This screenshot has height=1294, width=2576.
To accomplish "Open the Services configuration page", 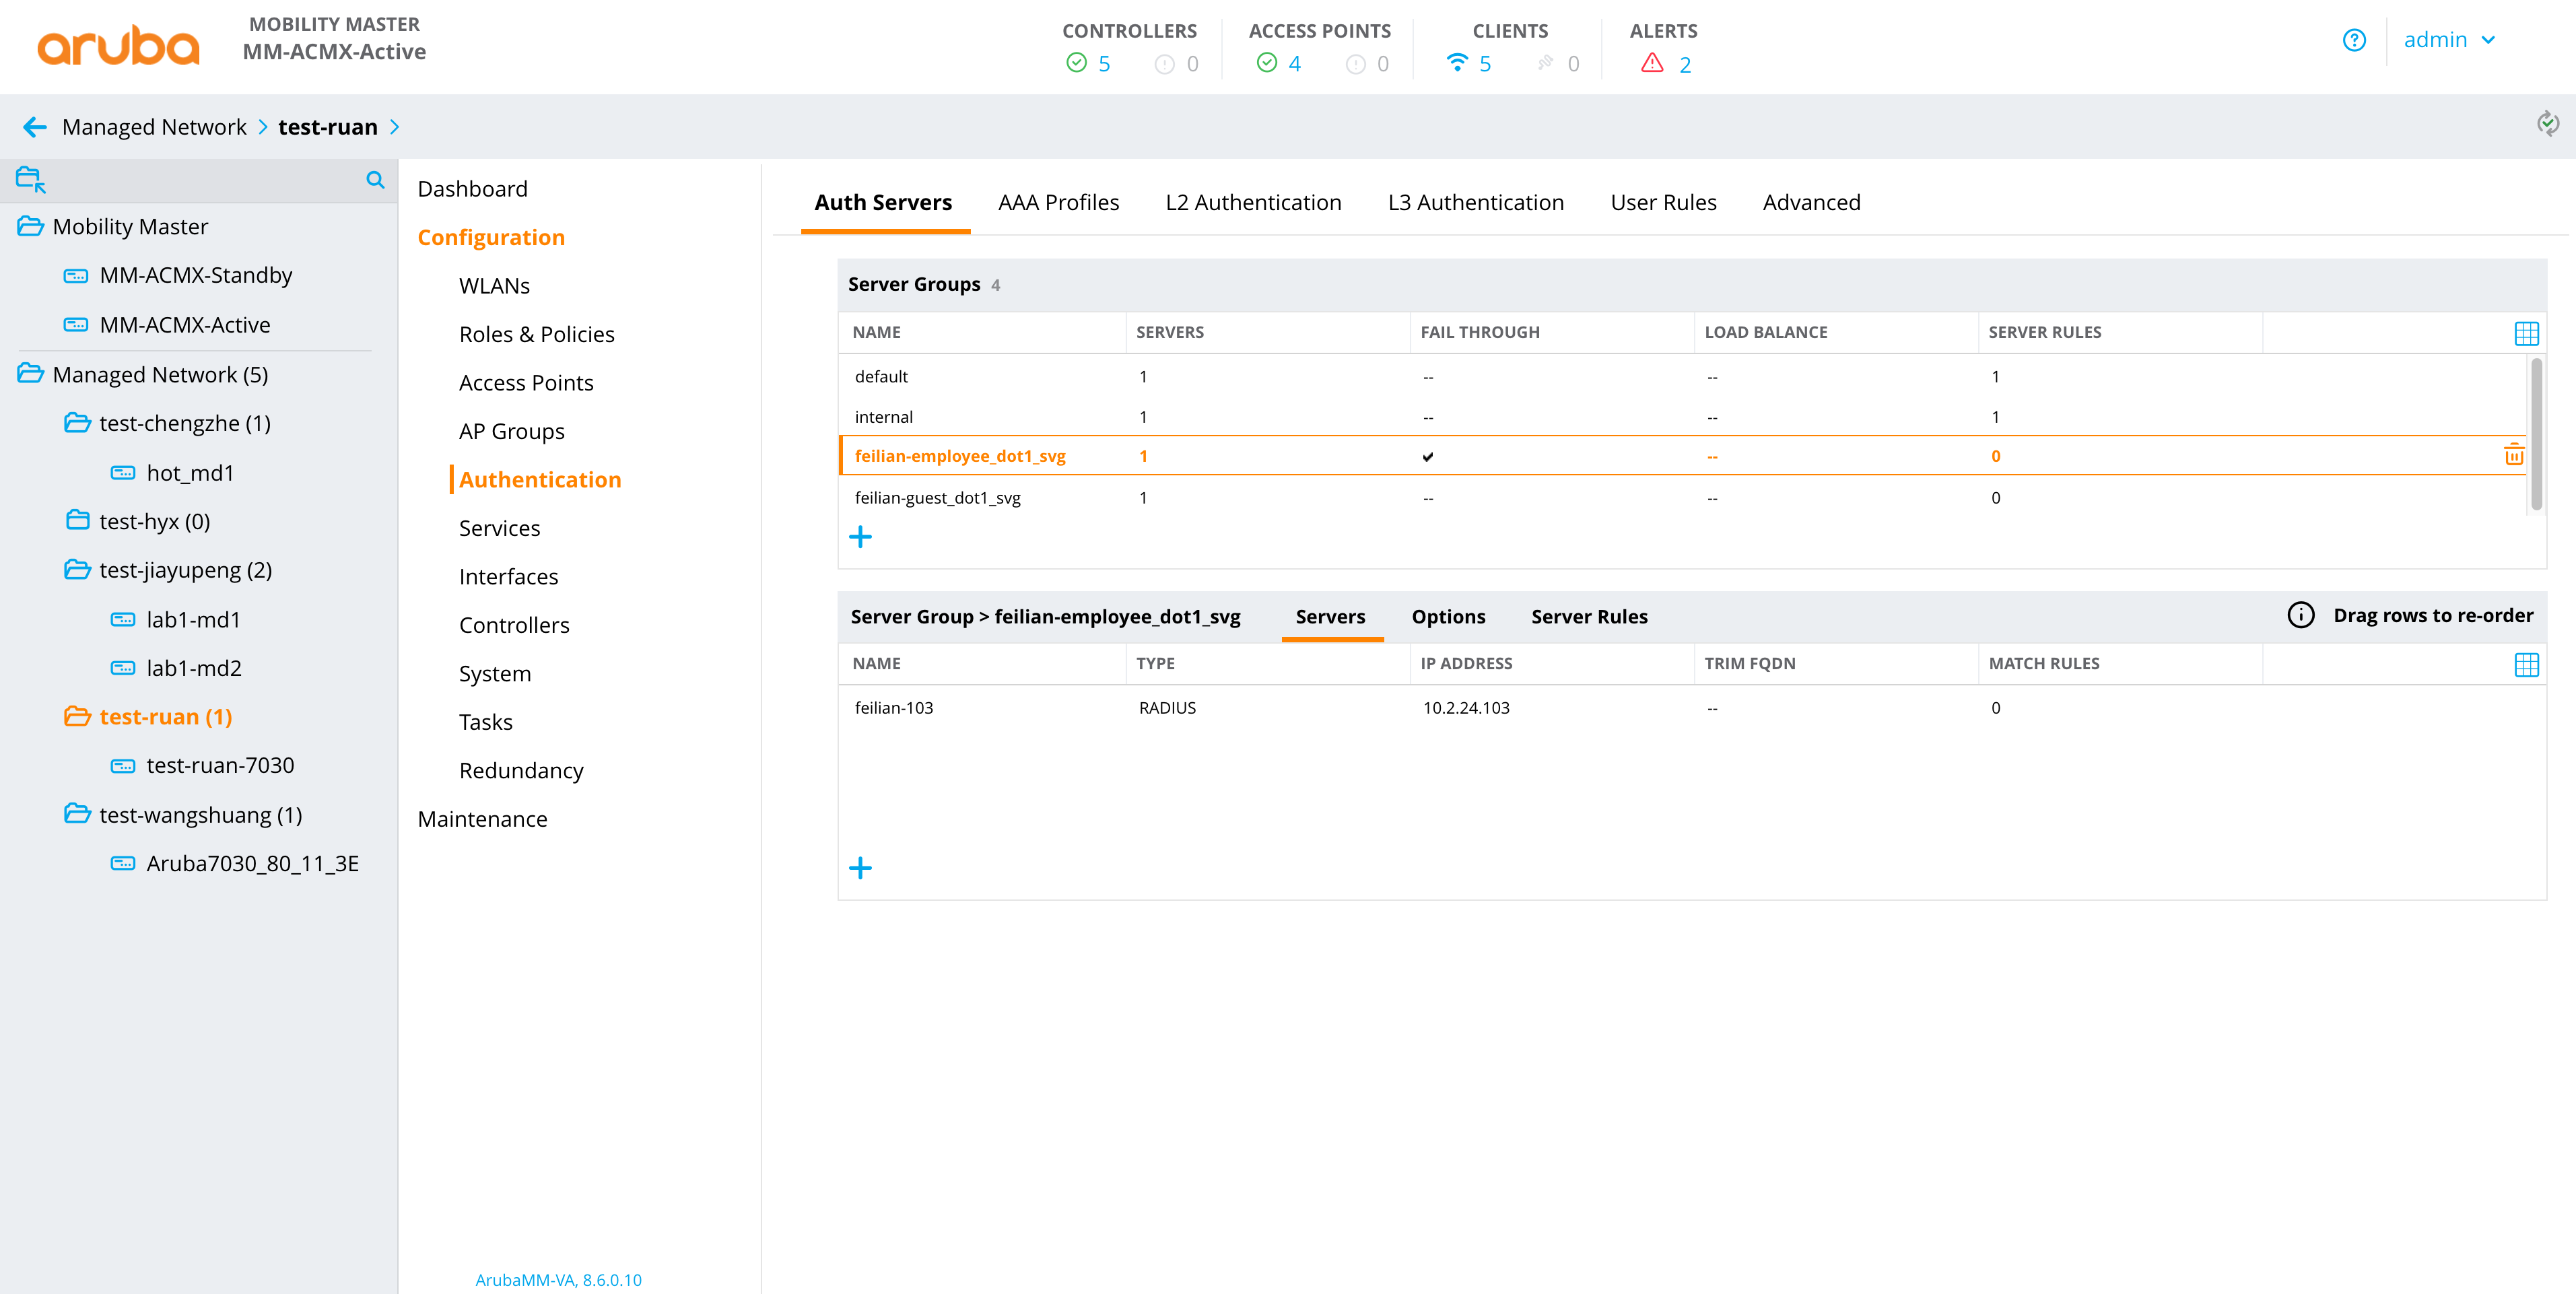I will coord(499,528).
